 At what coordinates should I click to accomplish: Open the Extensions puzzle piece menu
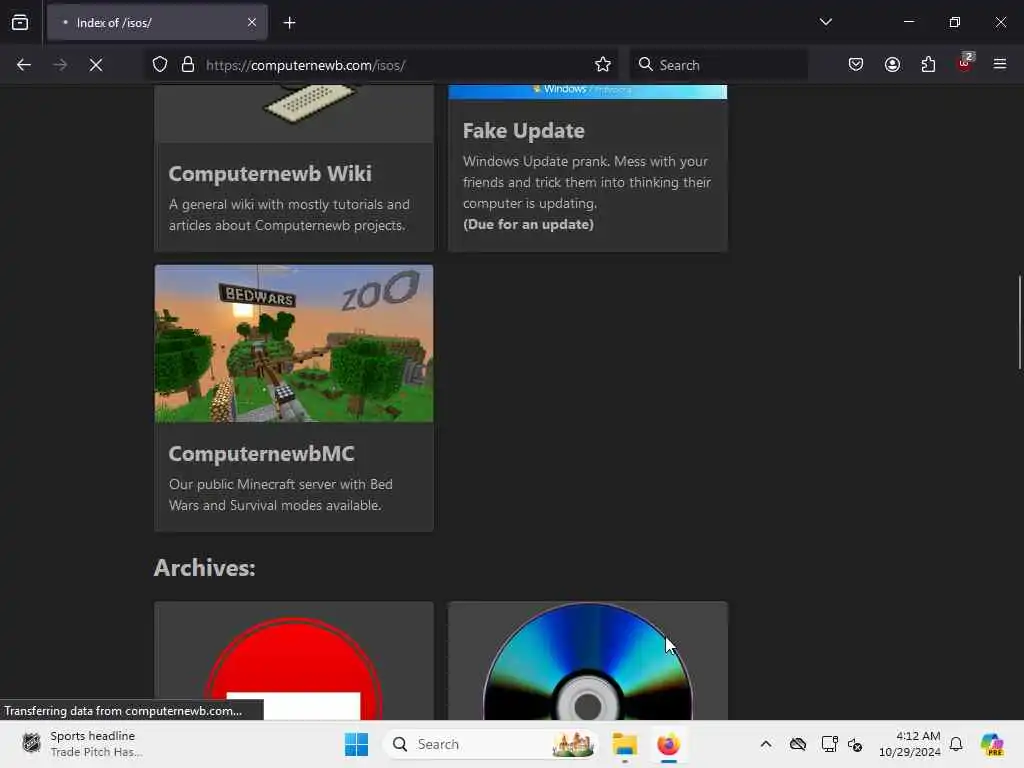(x=928, y=65)
